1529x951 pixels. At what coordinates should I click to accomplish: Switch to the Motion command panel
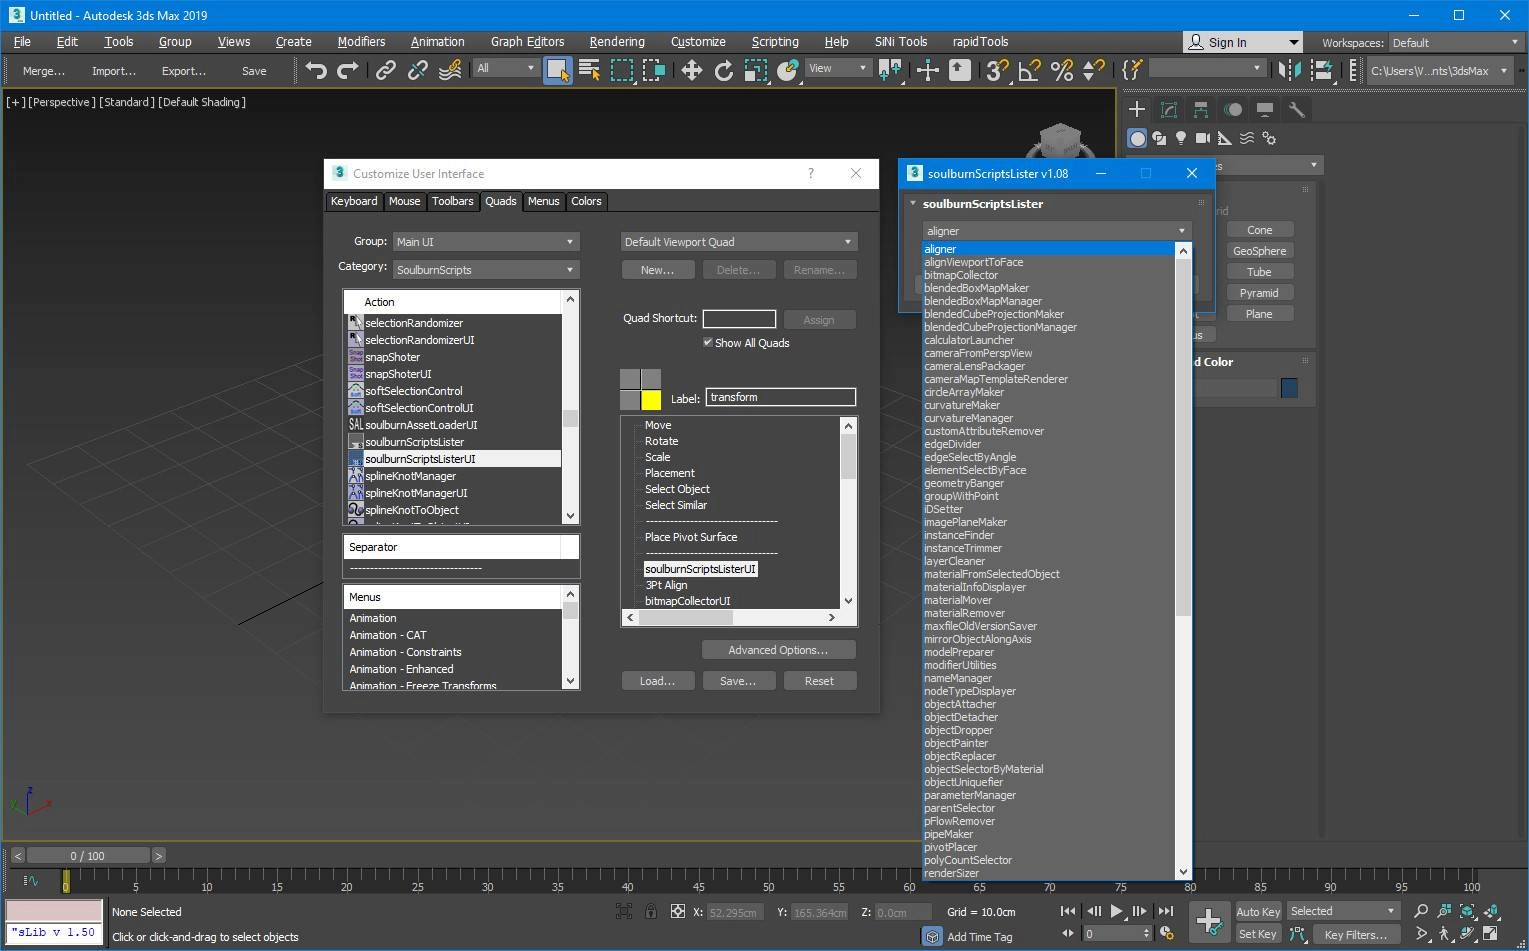point(1233,109)
